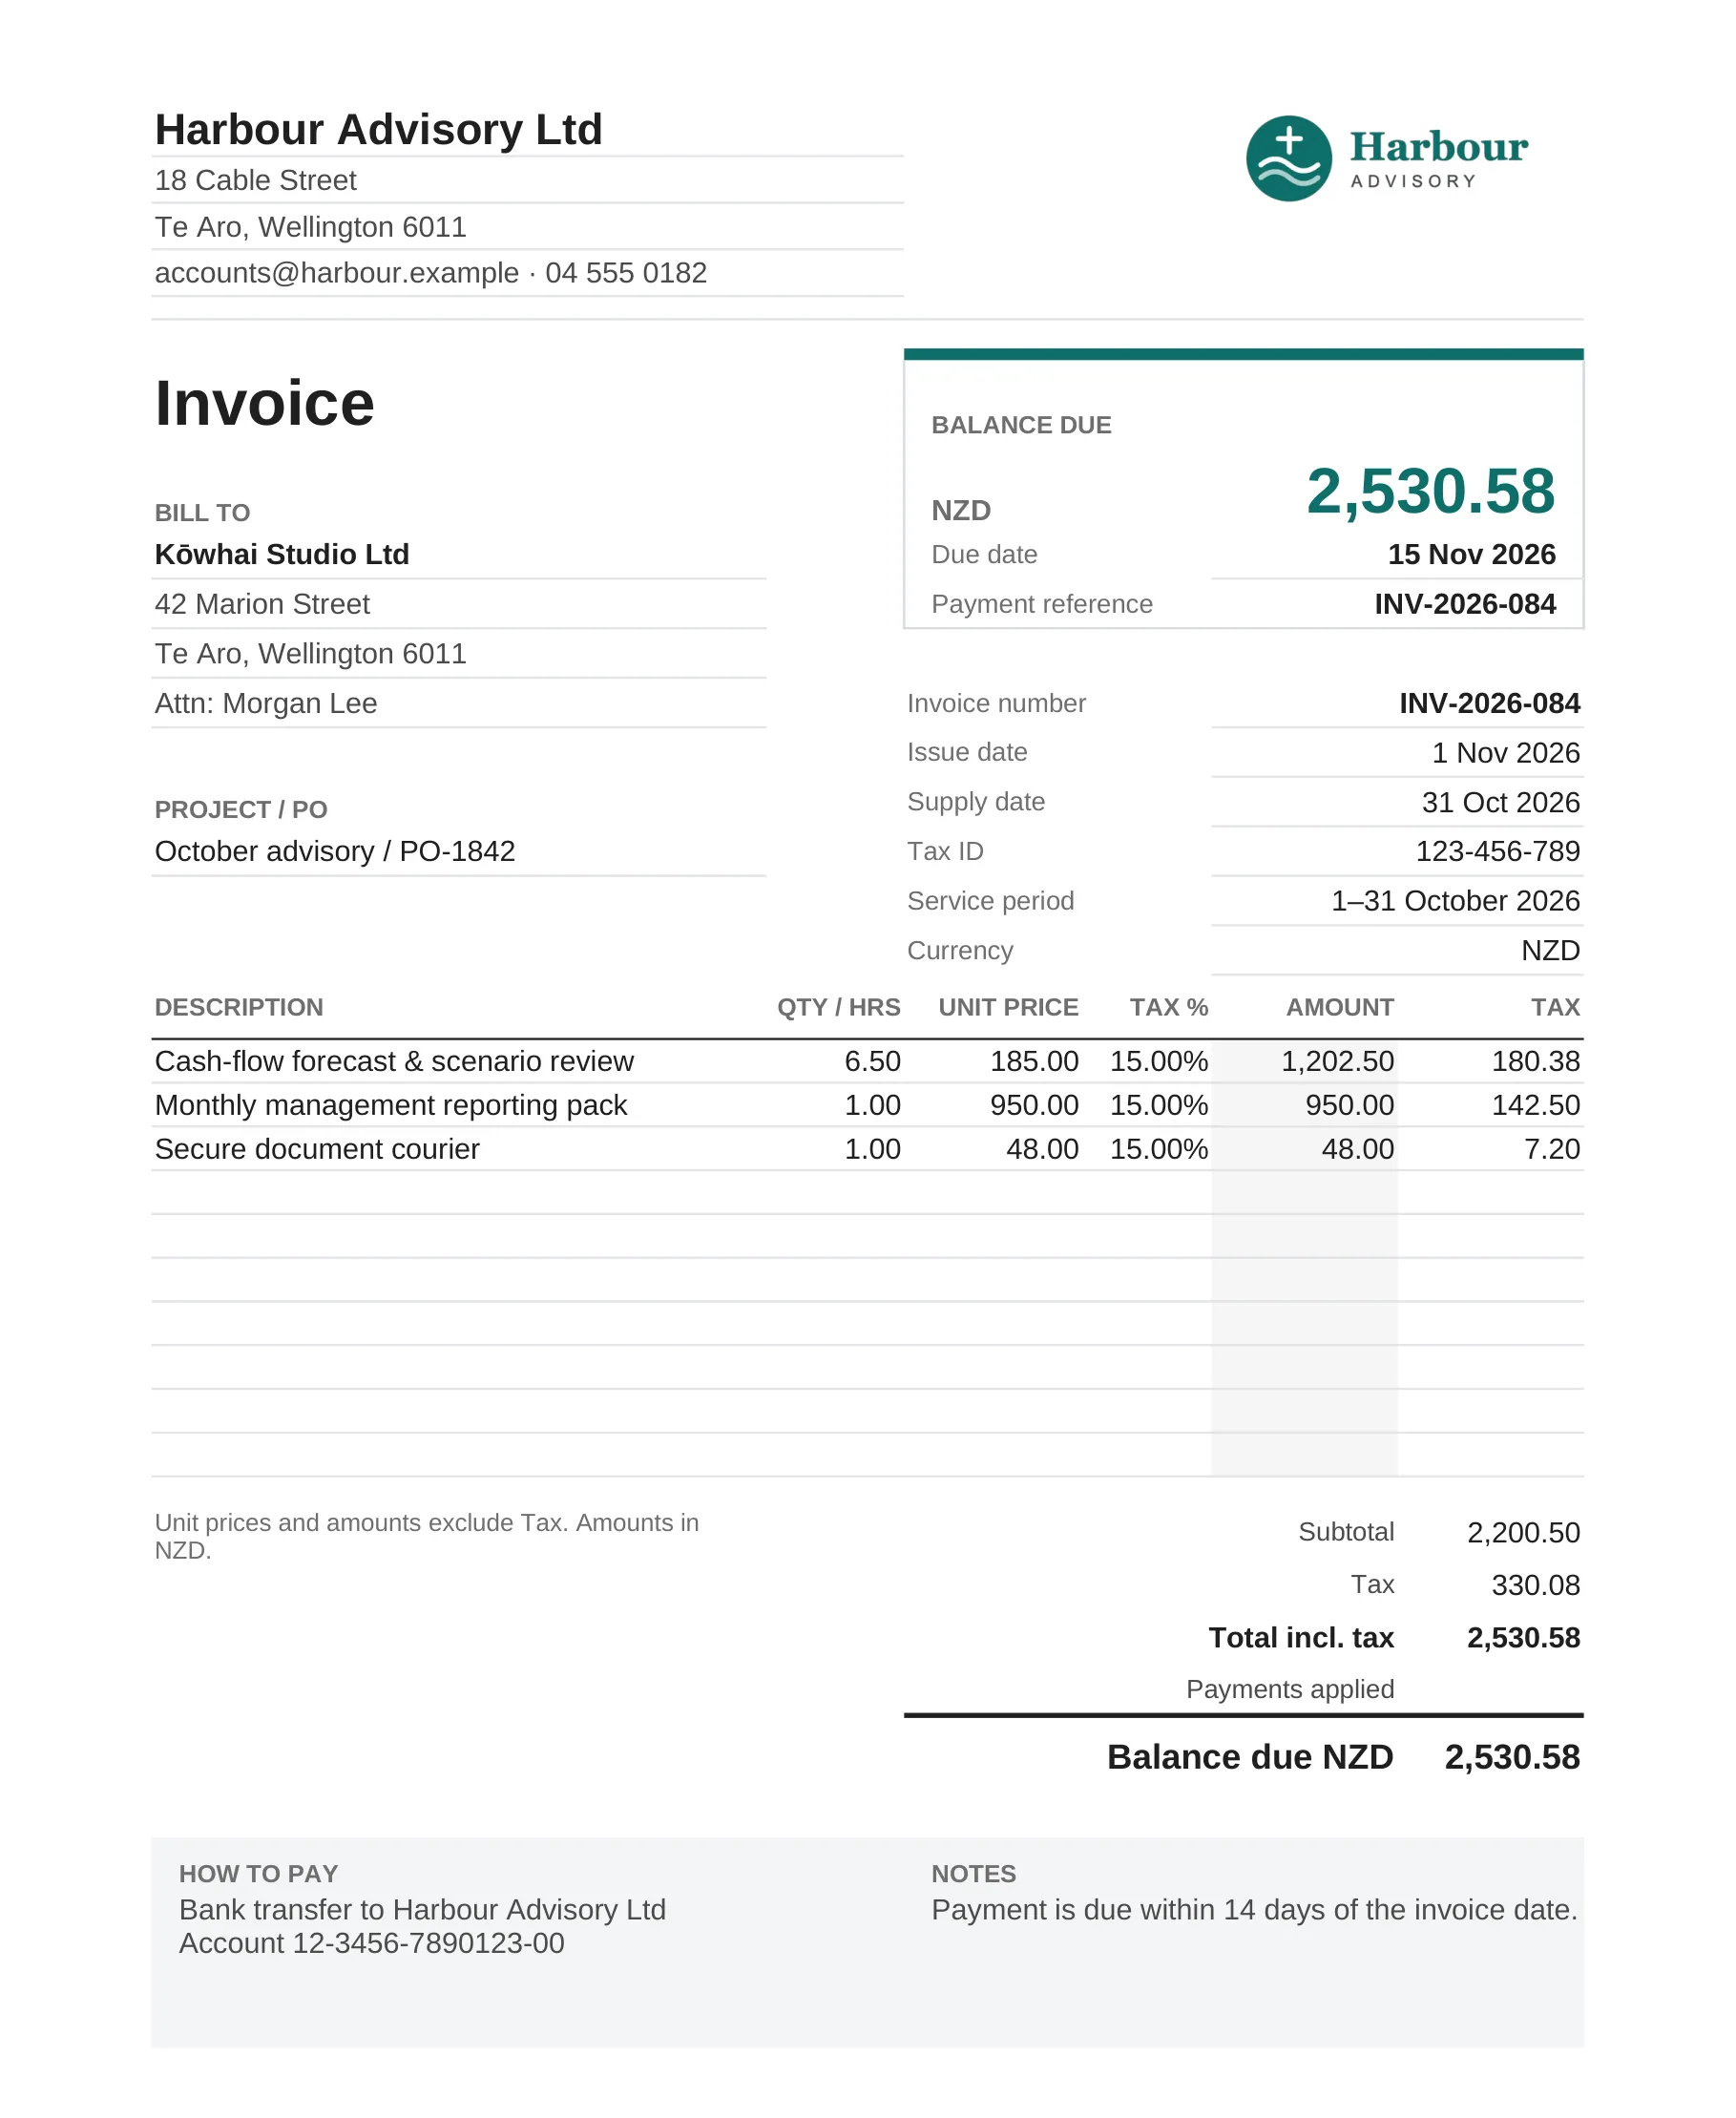Click the 6.50 hours quantity cell
The image size is (1736, 2118).
tap(872, 1061)
